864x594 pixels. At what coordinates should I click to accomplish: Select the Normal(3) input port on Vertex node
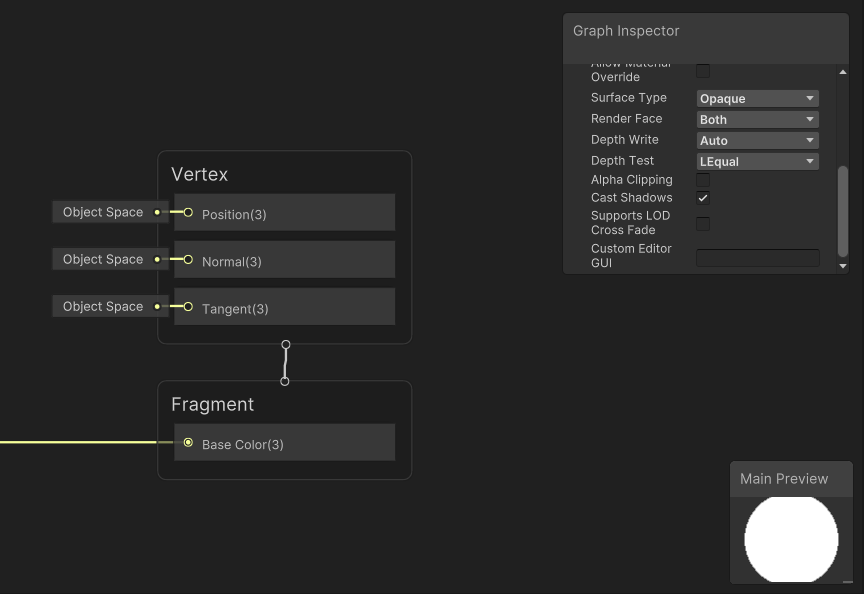point(186,261)
